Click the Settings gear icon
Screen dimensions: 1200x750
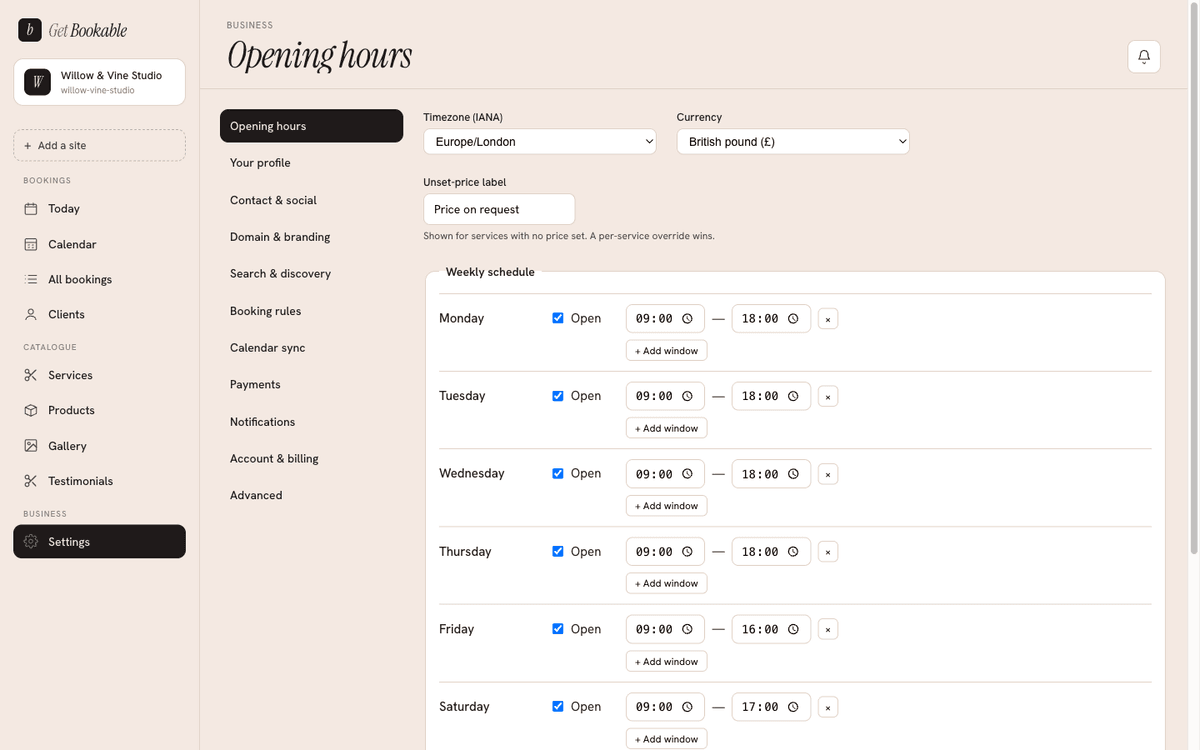31,542
